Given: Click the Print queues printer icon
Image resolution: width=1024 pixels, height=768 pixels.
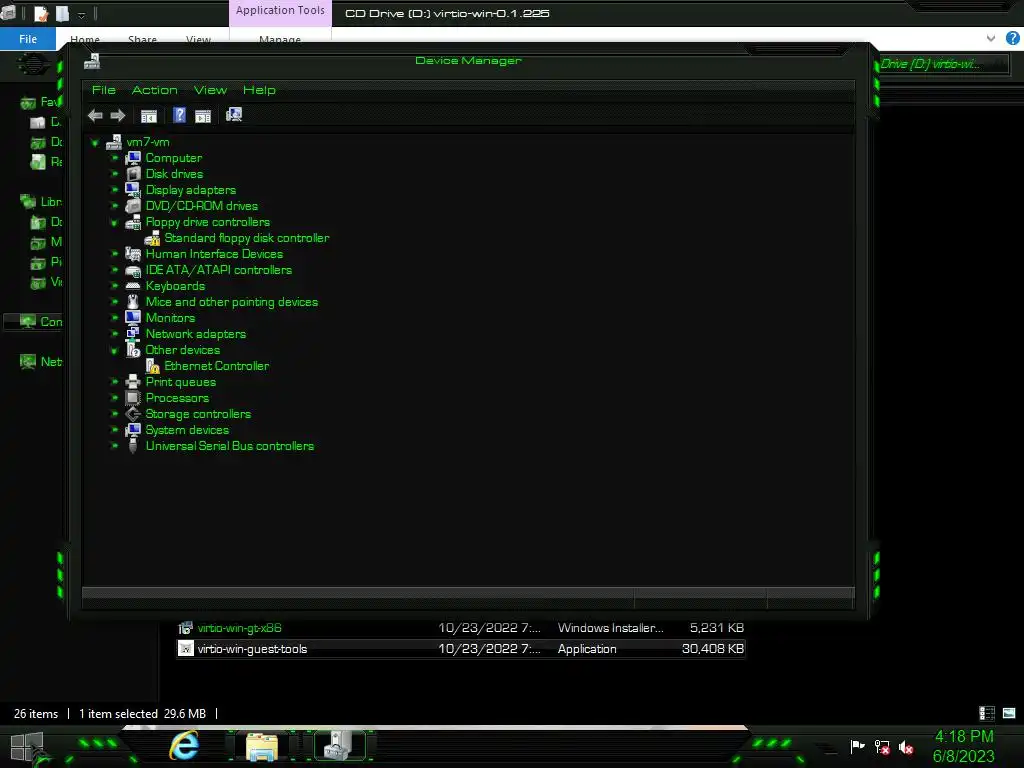Looking at the screenshot, I should point(133,382).
